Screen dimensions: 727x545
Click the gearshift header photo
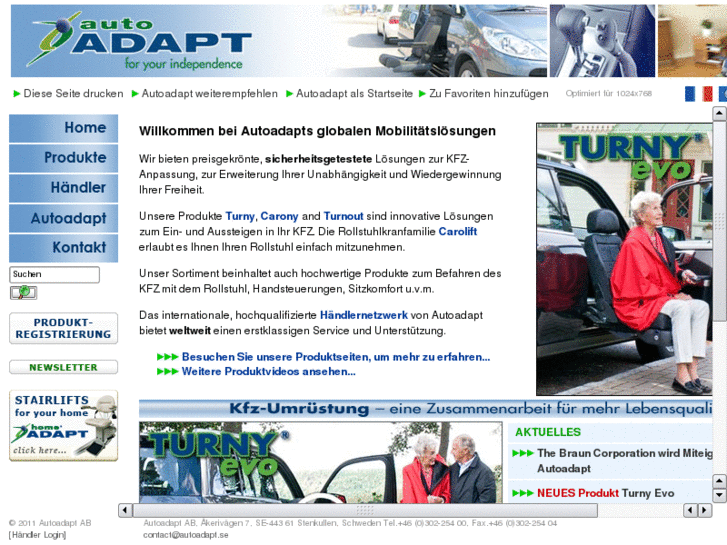point(602,41)
